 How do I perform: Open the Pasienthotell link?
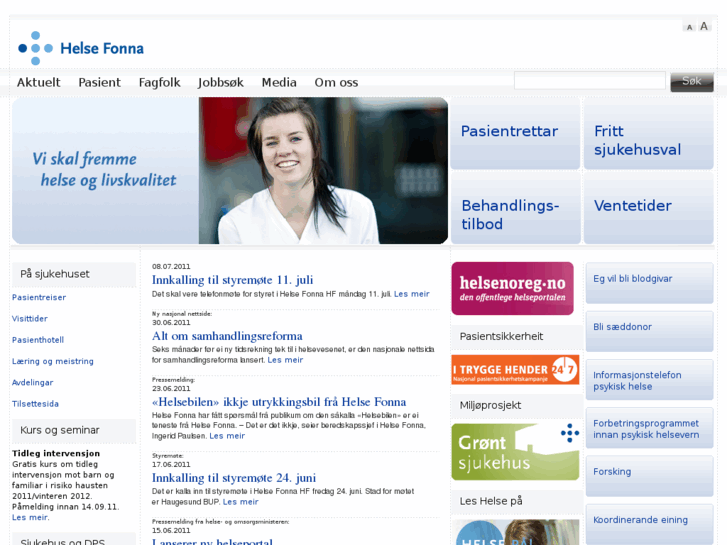(38, 340)
